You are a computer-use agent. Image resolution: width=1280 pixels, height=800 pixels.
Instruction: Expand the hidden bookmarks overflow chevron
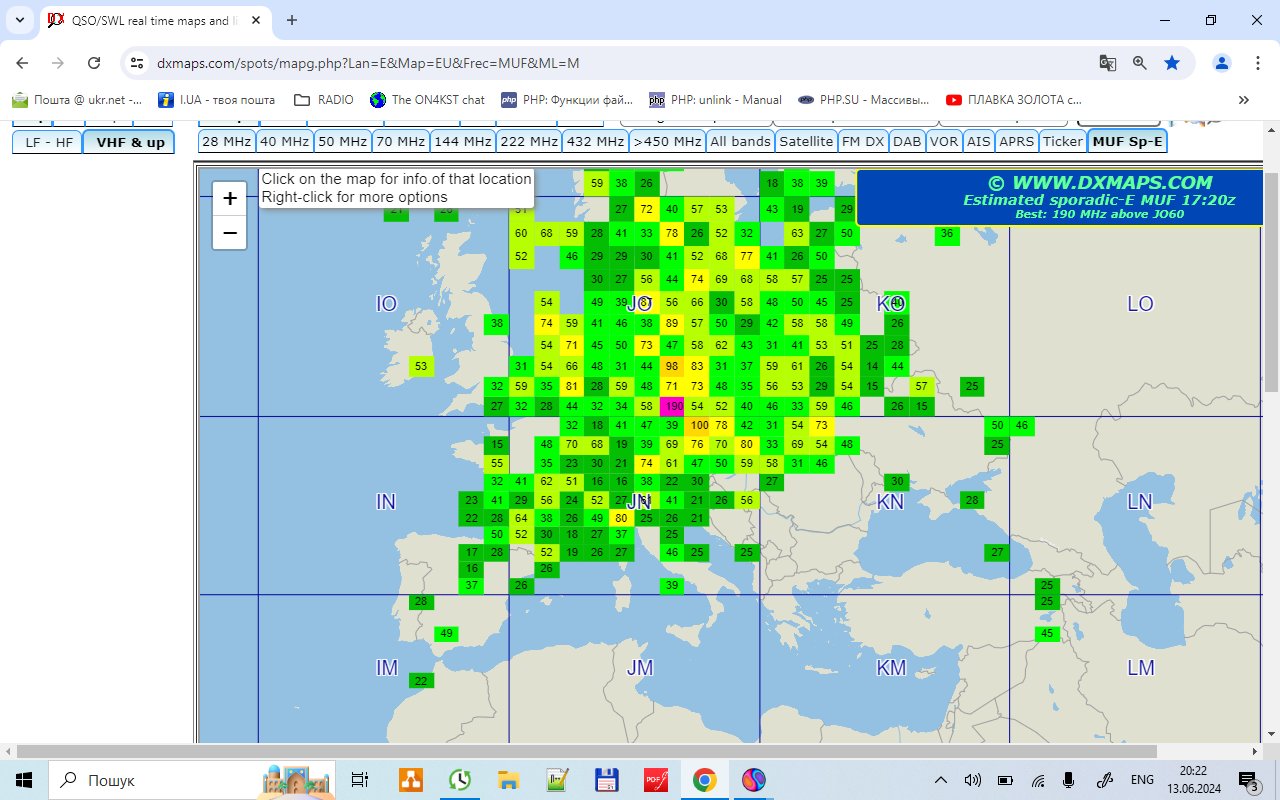pos(1244,100)
